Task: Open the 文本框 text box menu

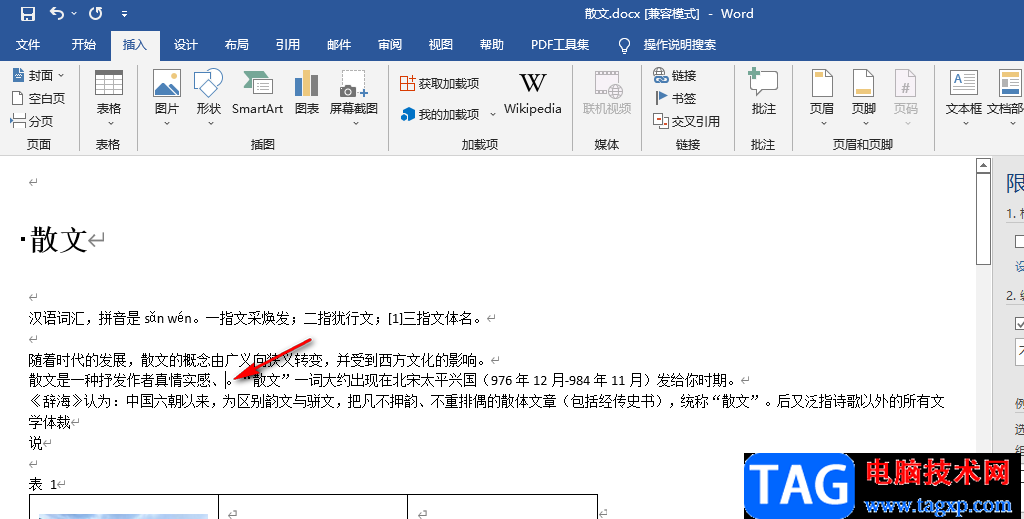Action: [963, 99]
